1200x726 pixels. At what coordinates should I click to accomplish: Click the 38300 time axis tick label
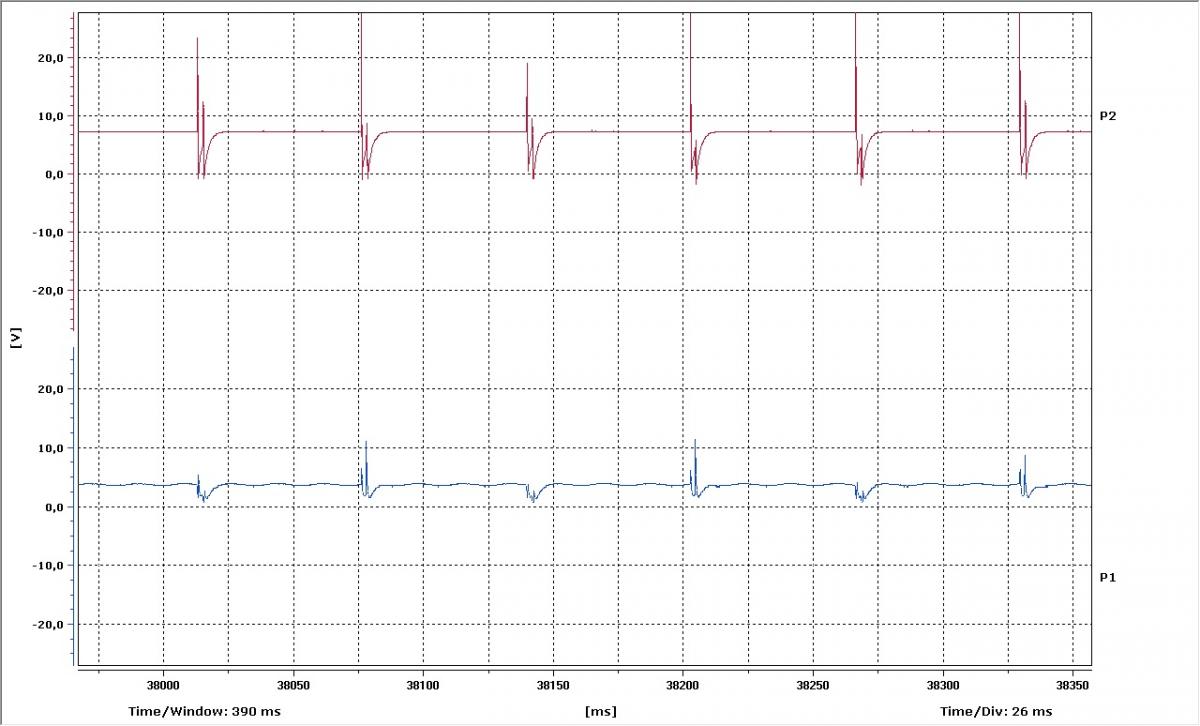[943, 686]
